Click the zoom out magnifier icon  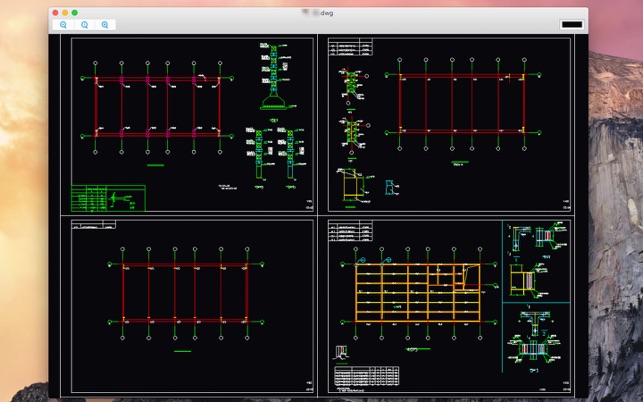64,25
